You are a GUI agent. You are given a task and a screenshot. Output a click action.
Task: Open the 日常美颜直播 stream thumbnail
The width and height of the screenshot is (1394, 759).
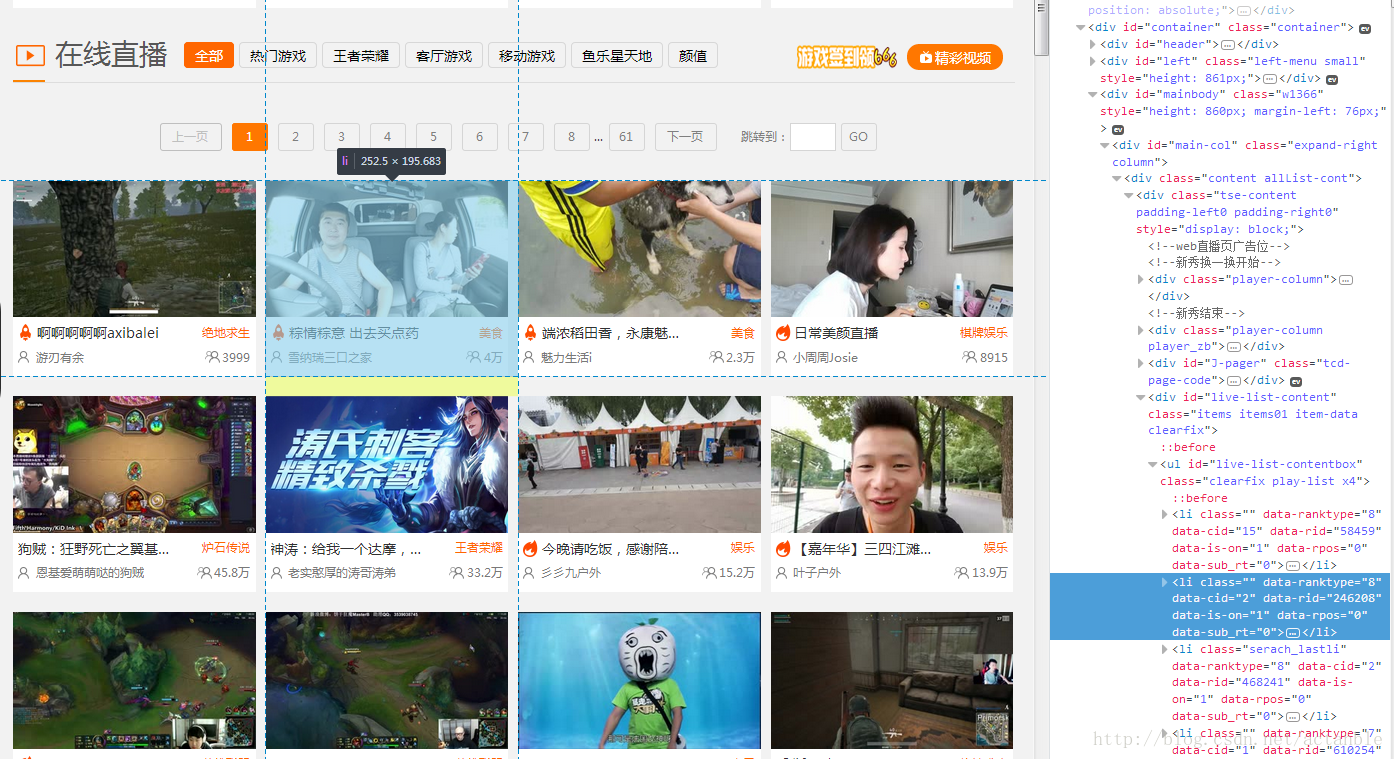892,249
